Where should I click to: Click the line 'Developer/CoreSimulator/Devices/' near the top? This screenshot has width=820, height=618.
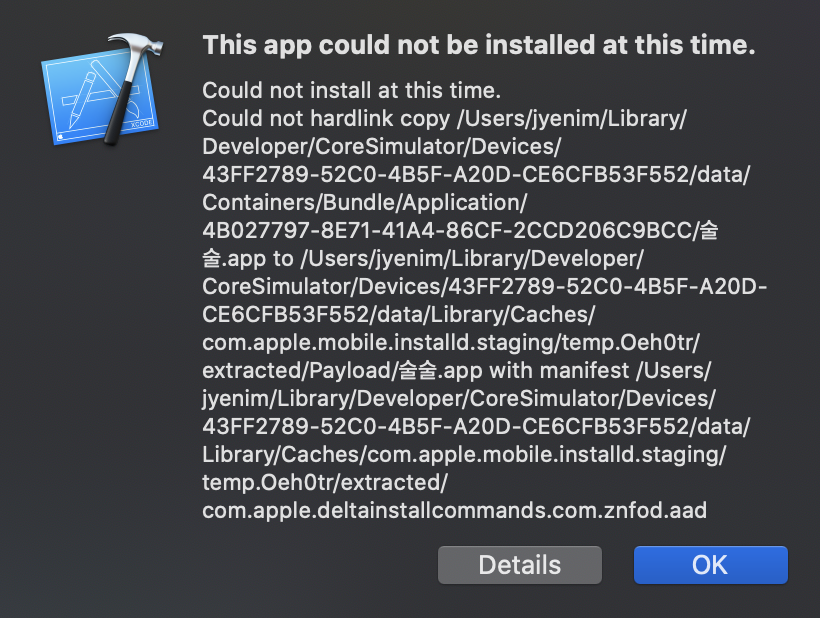(x=381, y=146)
